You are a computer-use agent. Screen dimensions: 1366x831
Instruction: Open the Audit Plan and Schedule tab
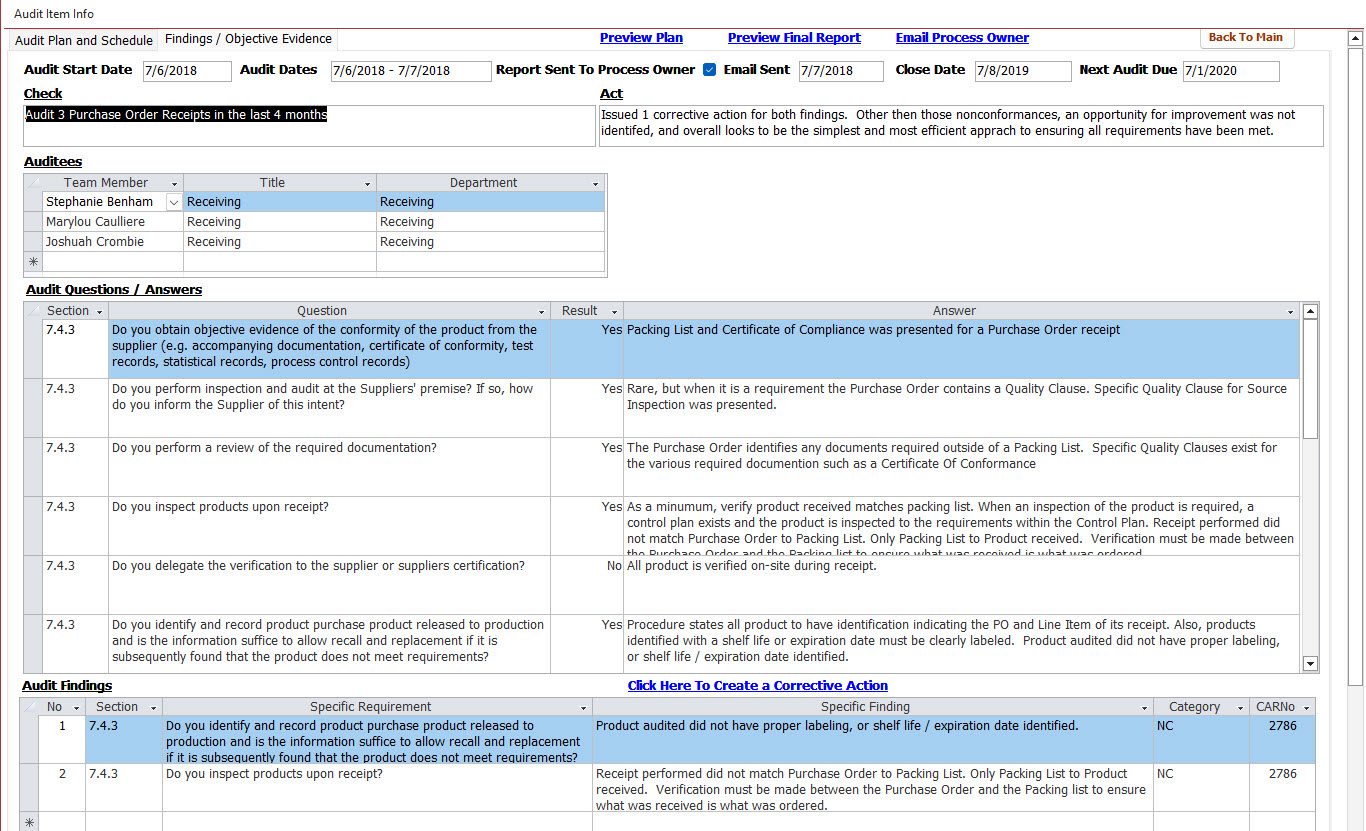(84, 40)
